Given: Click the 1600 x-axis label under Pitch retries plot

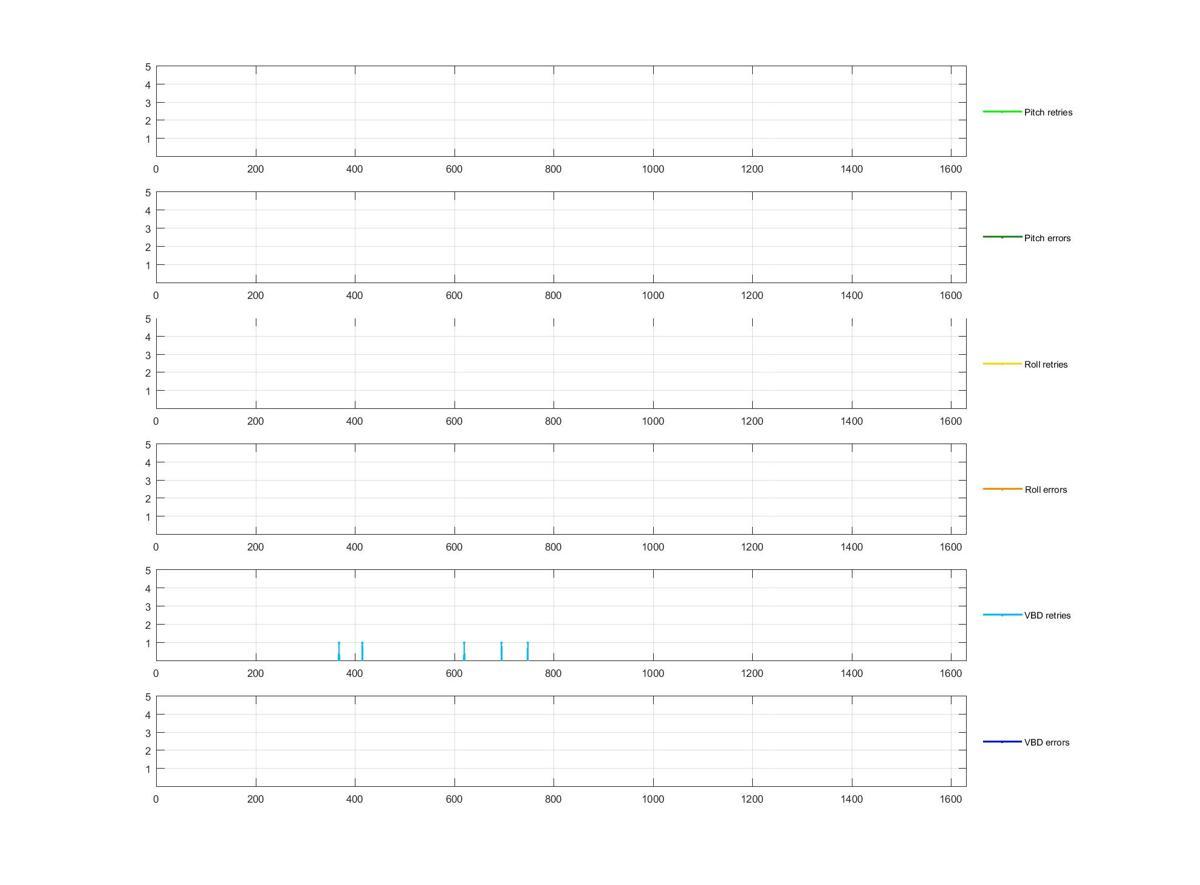Looking at the screenshot, I should [x=951, y=170].
